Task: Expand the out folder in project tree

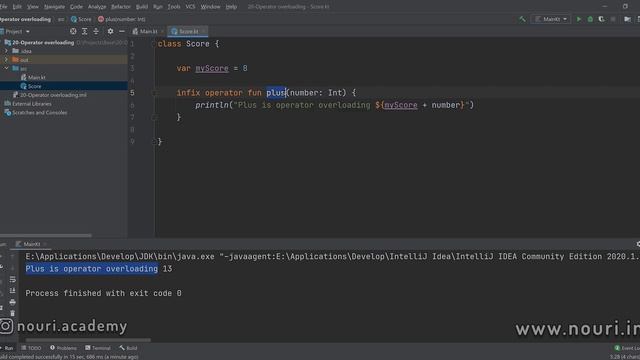Action: (x=6, y=60)
